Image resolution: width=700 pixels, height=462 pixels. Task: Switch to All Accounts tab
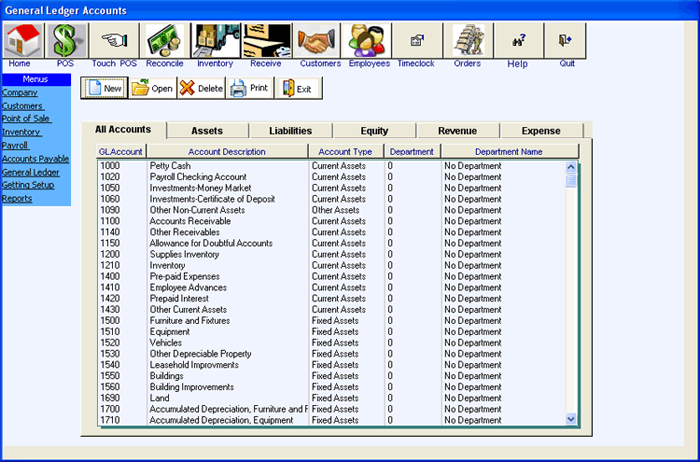[123, 129]
